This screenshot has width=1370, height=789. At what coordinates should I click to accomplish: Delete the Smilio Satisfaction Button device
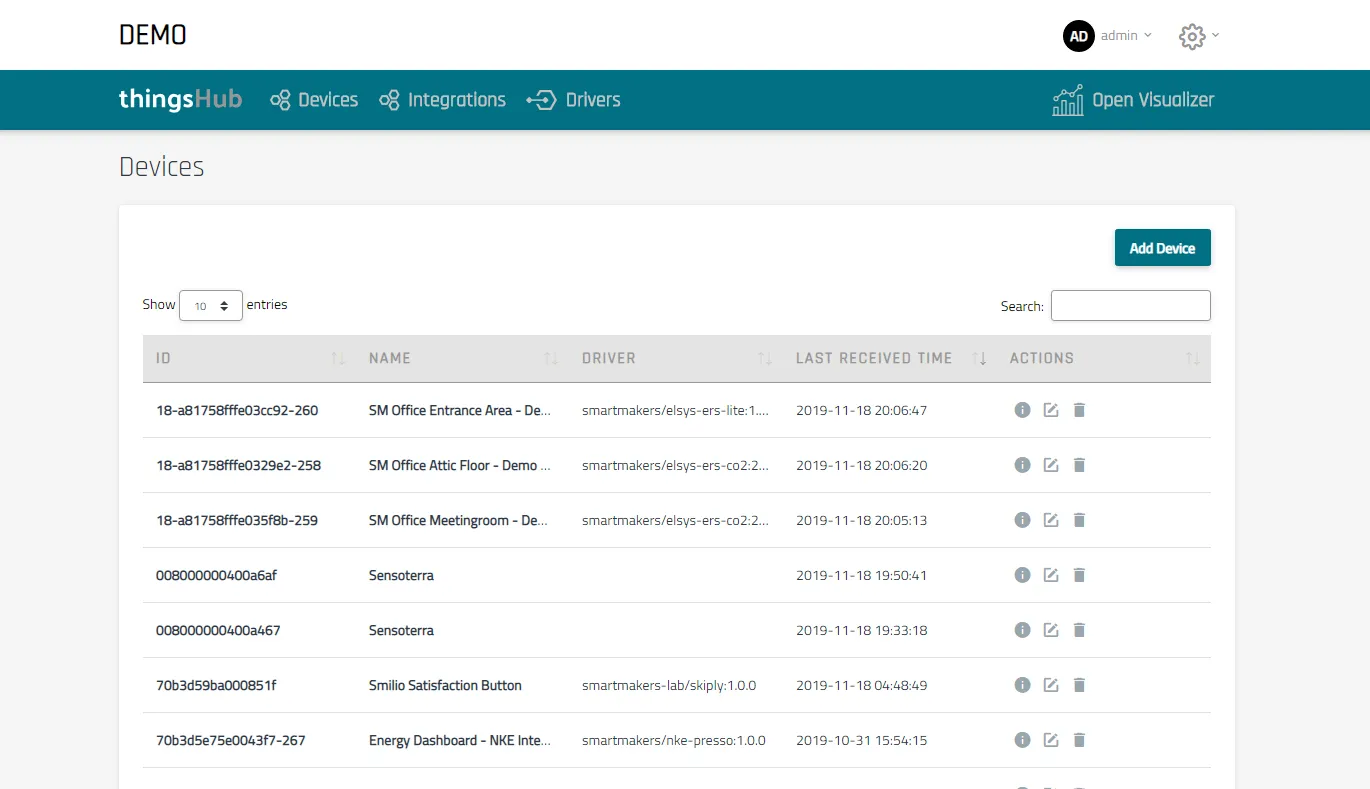tap(1079, 685)
